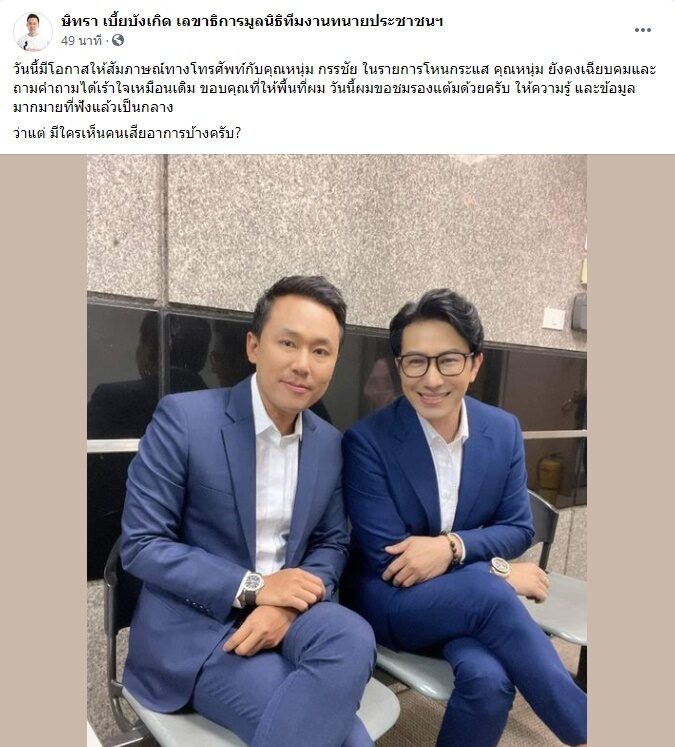675x747 pixels.
Task: Select the post's first text paragraph
Action: pyautogui.click(x=334, y=89)
